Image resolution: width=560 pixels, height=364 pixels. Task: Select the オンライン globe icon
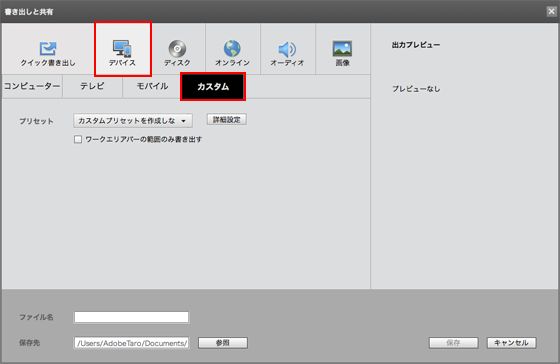click(x=232, y=49)
